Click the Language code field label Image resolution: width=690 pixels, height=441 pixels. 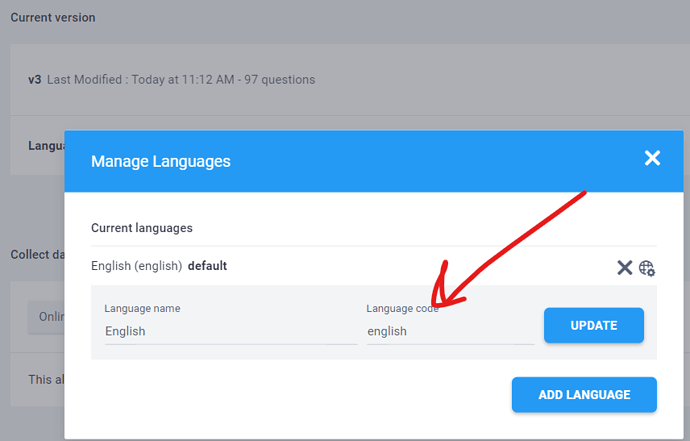pyautogui.click(x=402, y=309)
